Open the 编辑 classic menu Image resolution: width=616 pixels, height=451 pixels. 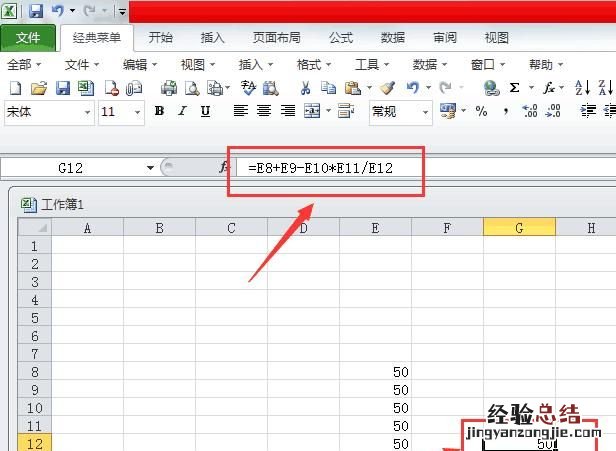140,64
